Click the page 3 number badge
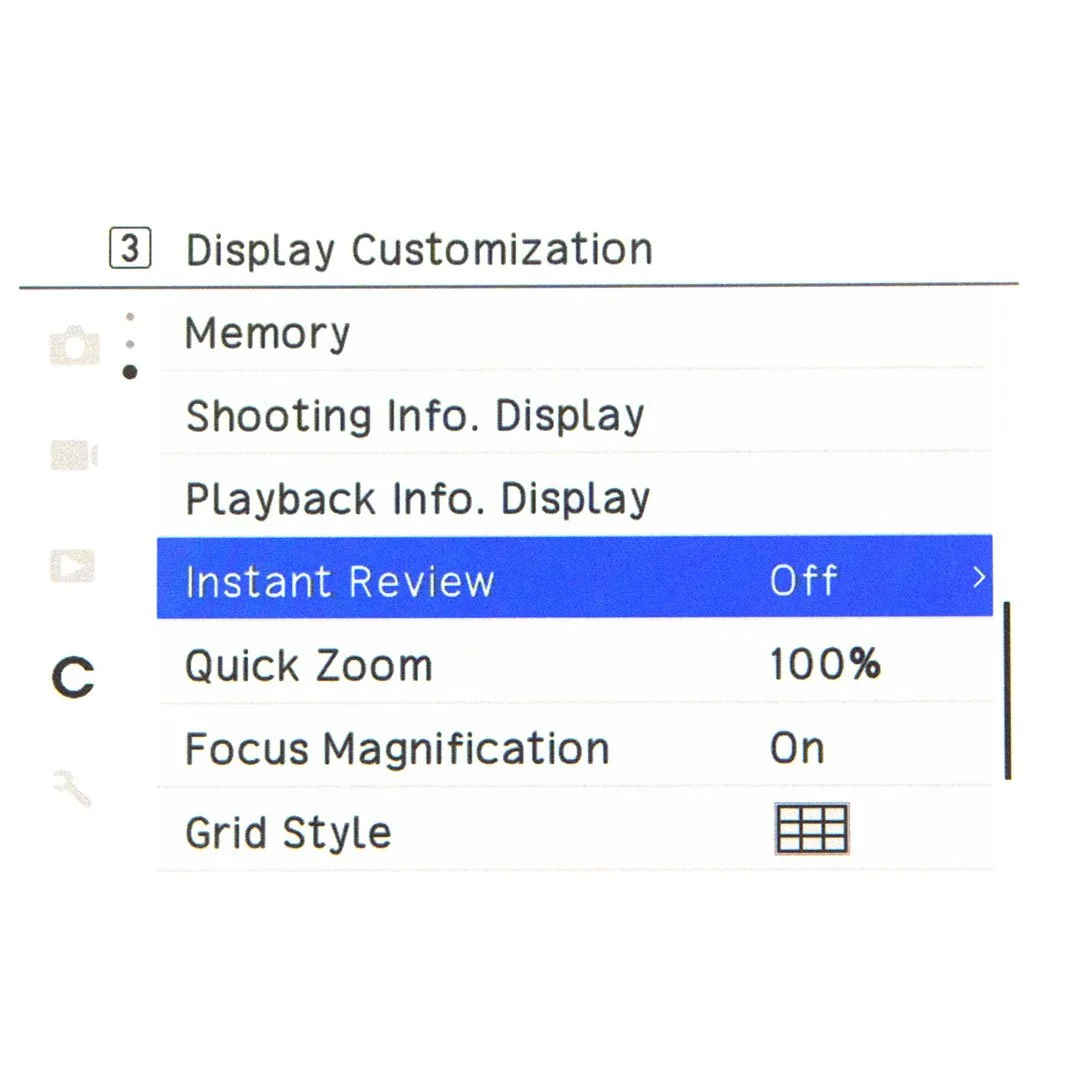Image resolution: width=1080 pixels, height=1080 pixels. click(130, 248)
